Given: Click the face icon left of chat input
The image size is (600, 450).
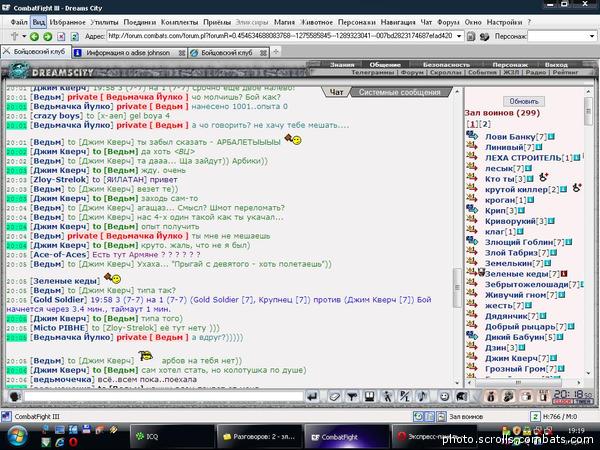Looking at the screenshot, I should click(x=15, y=397).
